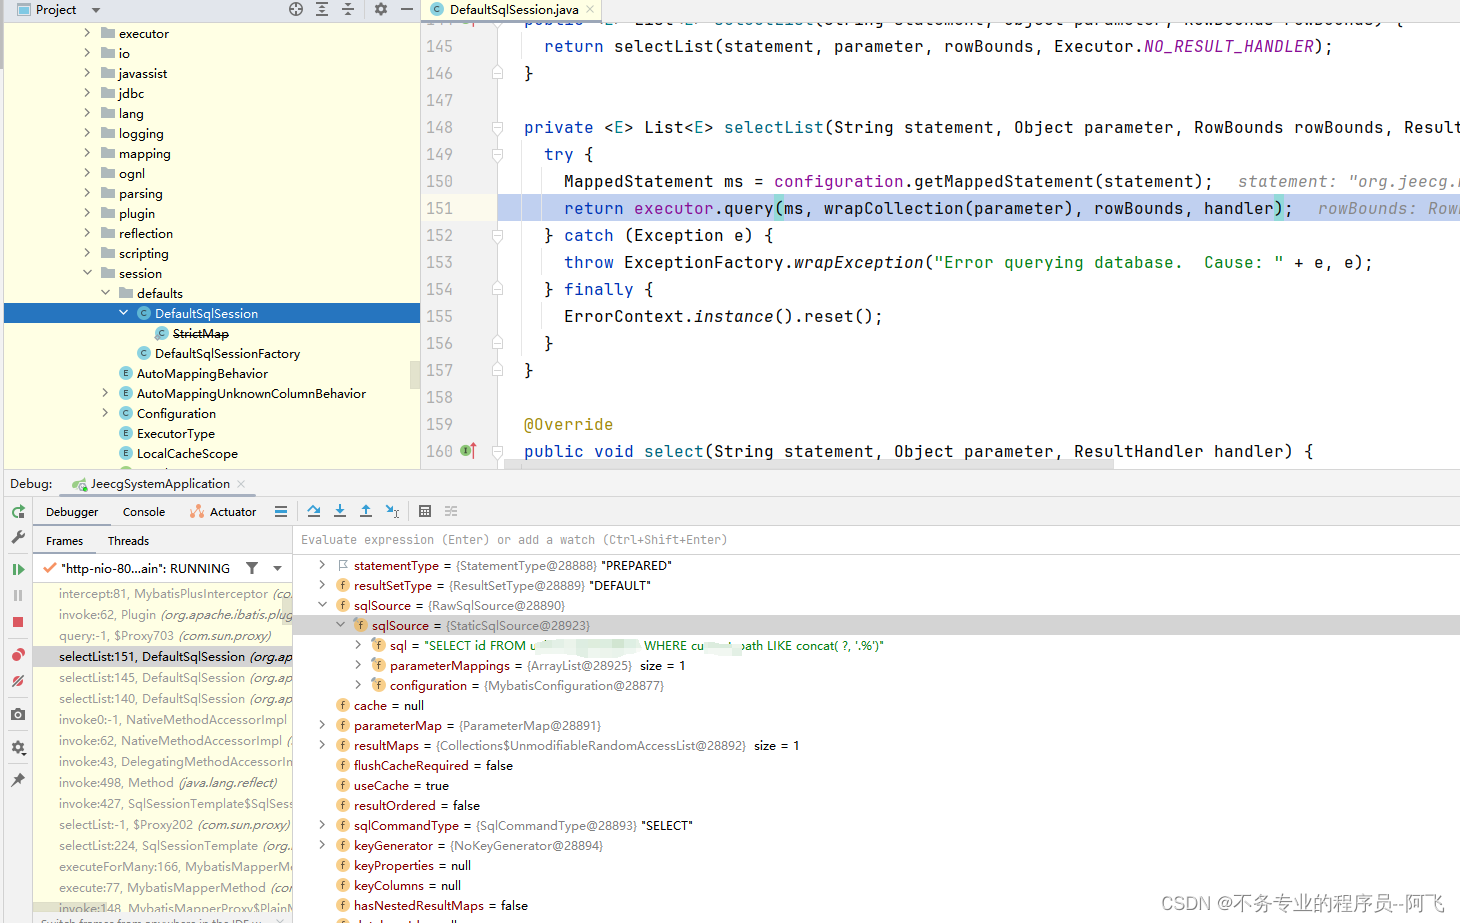Click Run to Cursor icon
1460x923 pixels.
point(393,511)
